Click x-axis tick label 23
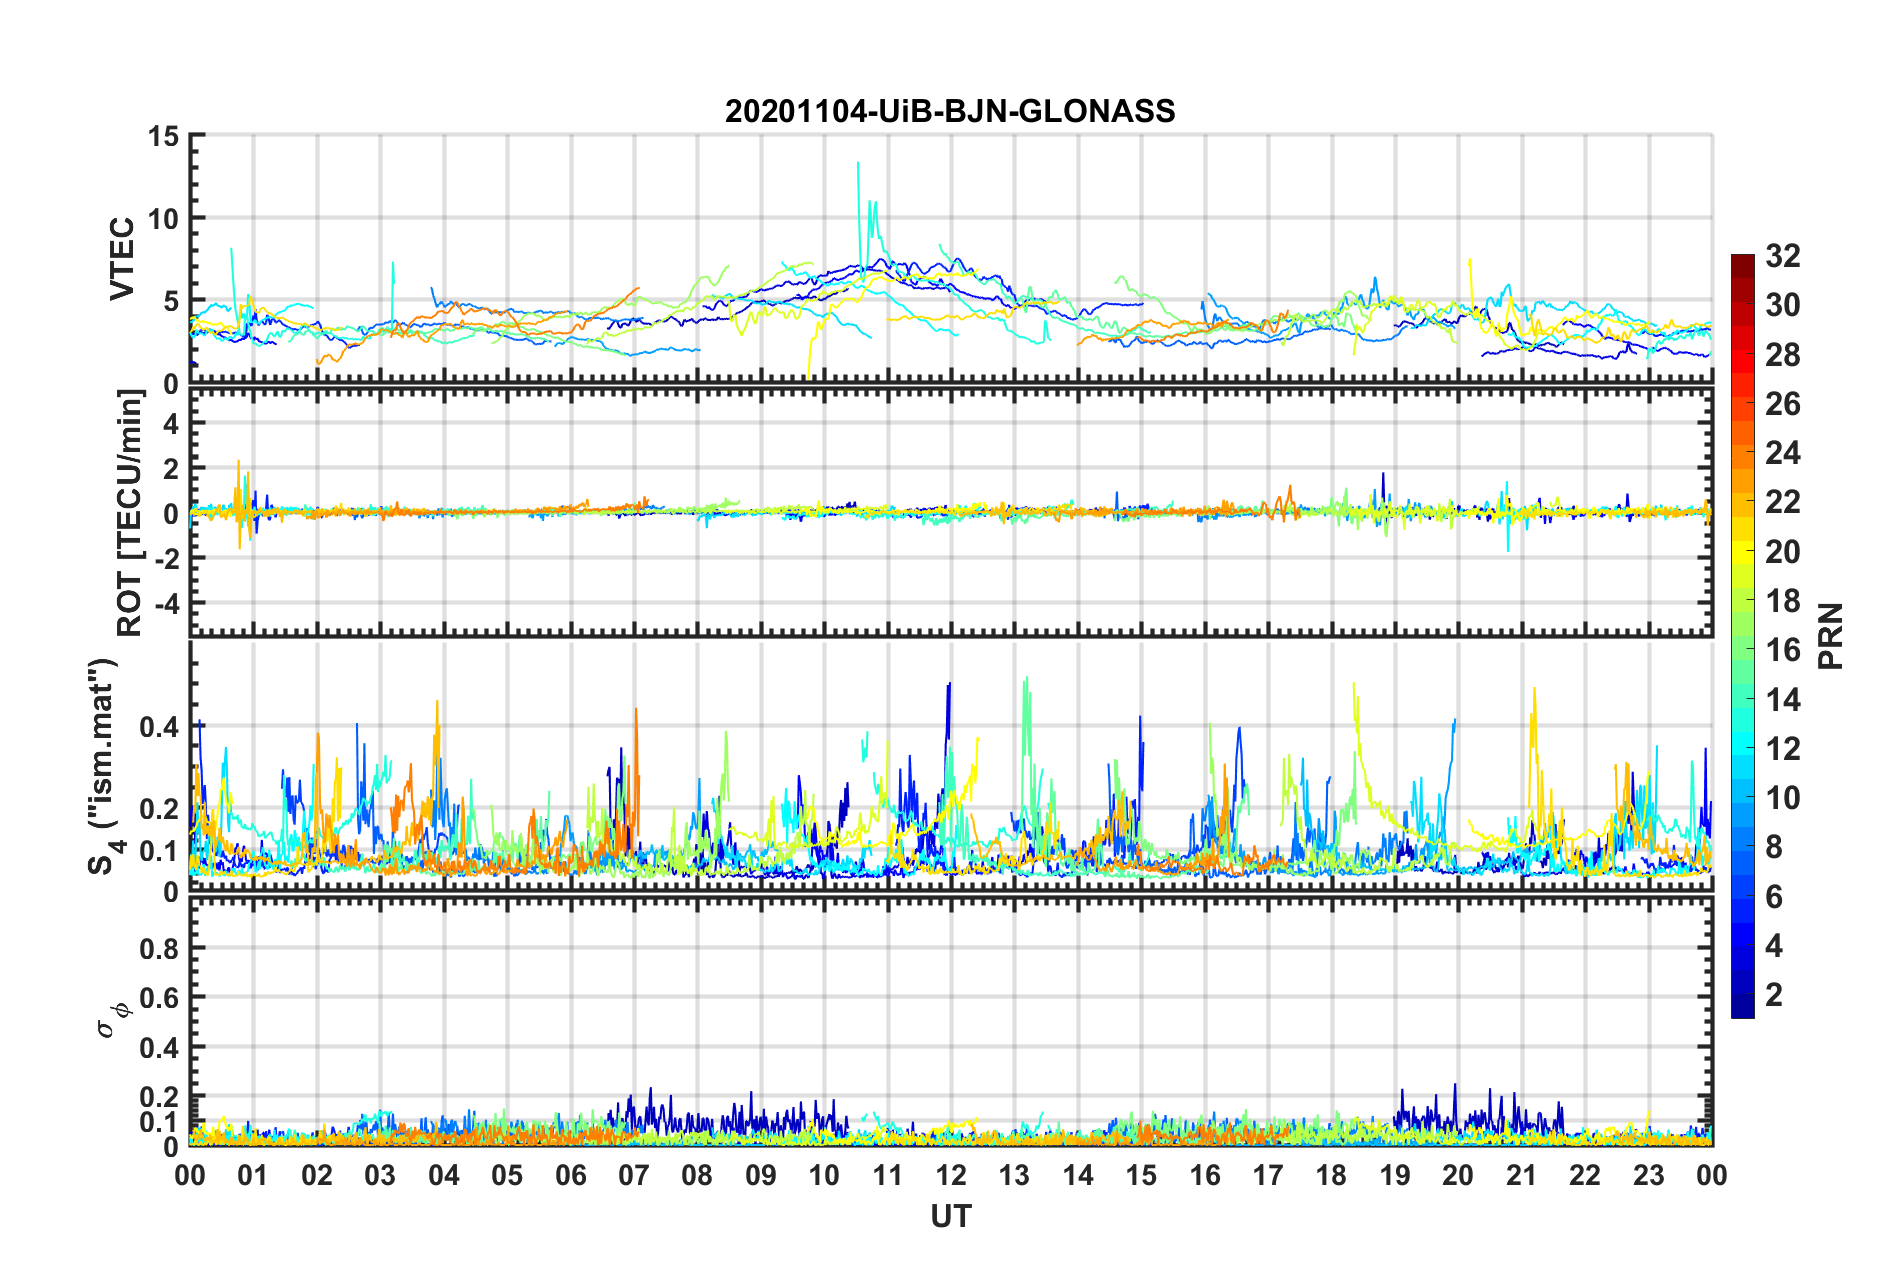Image resolution: width=1902 pixels, height=1272 pixels. coord(1649,1175)
